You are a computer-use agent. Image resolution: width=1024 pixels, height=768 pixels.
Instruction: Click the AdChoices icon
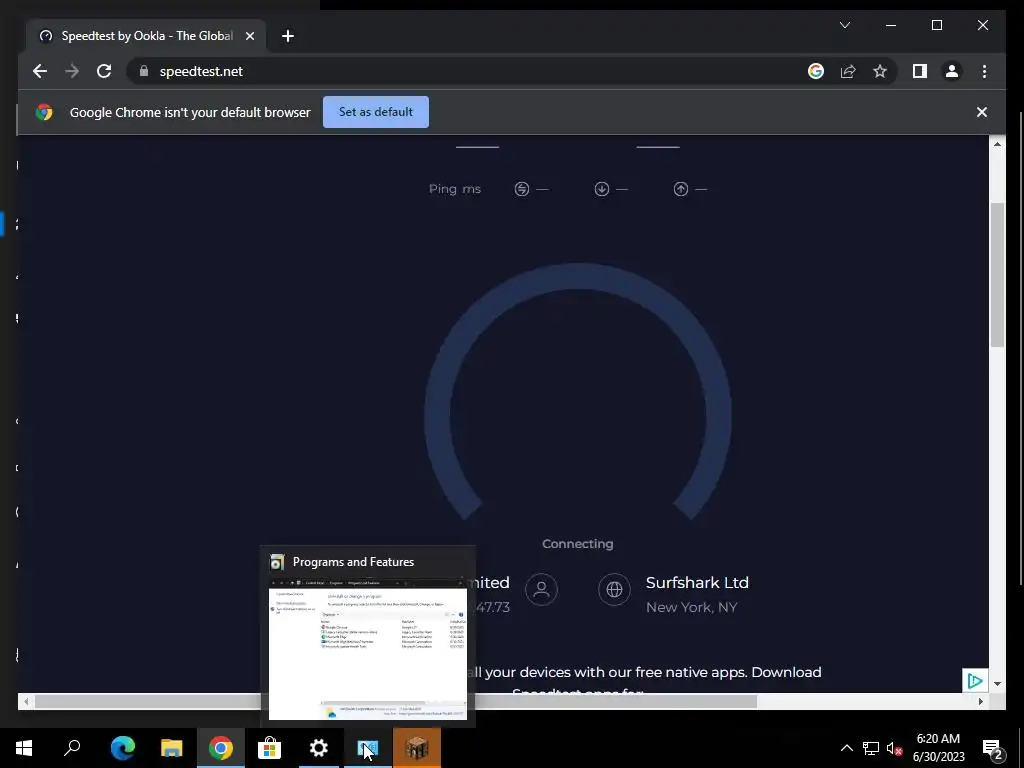click(974, 680)
